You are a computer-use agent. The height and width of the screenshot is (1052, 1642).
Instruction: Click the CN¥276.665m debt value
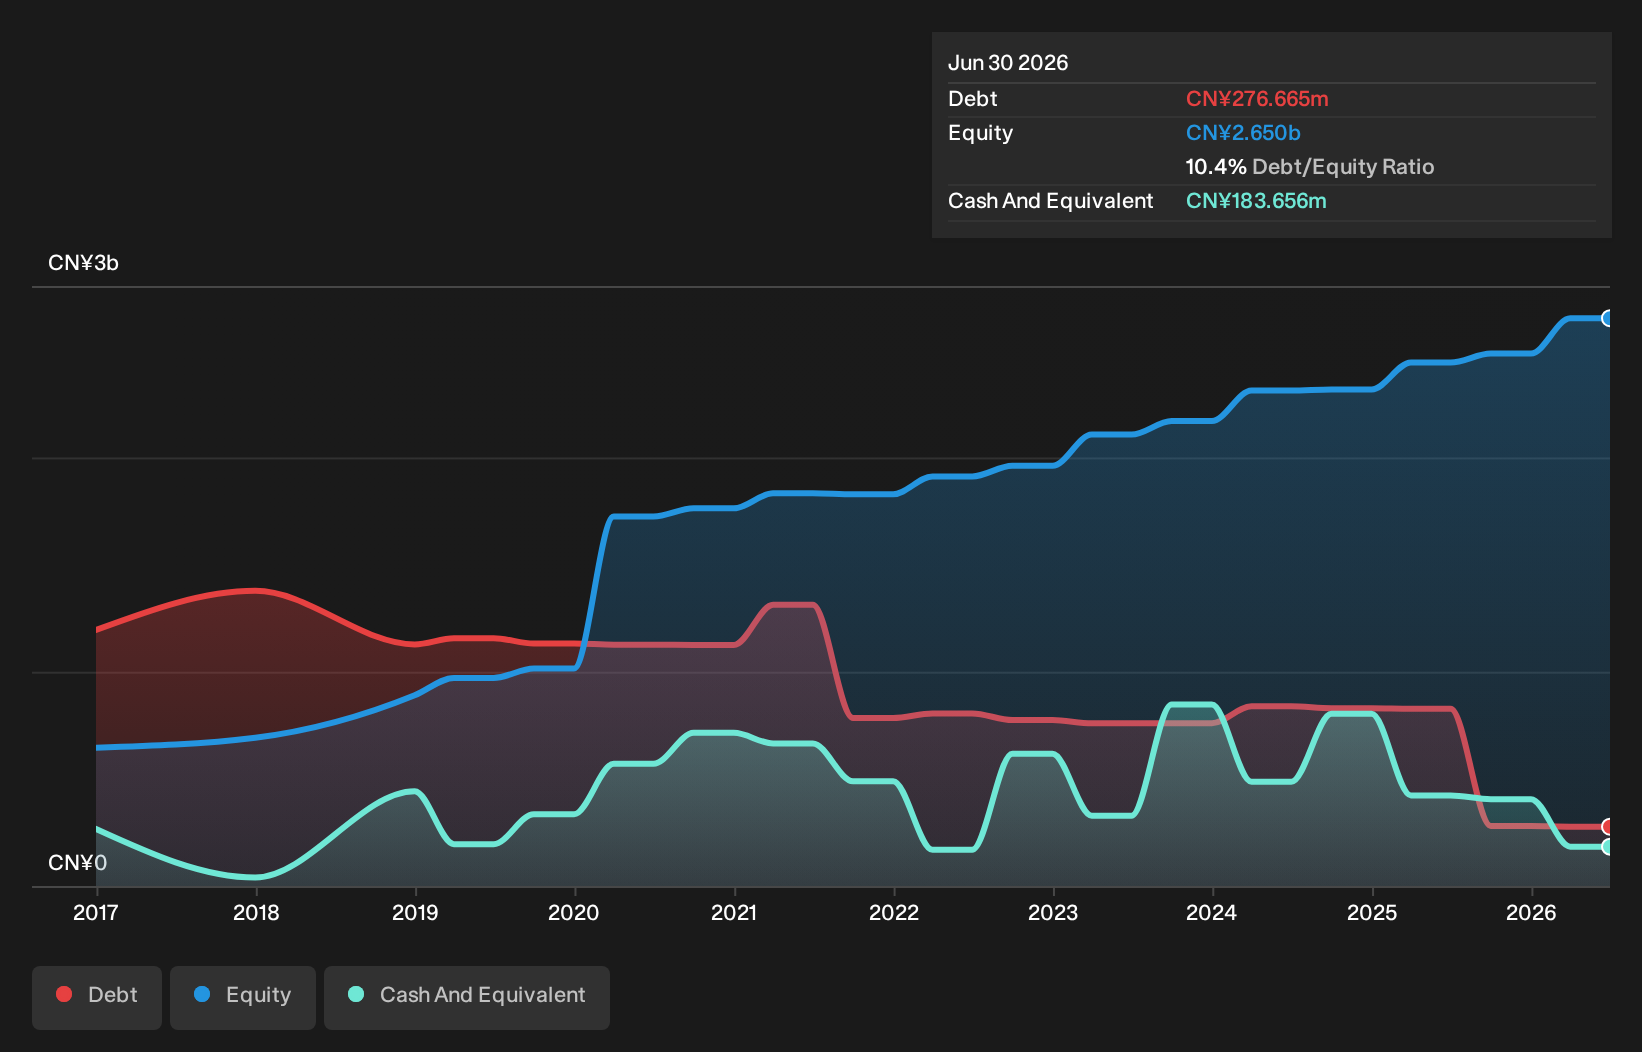pos(1257,99)
